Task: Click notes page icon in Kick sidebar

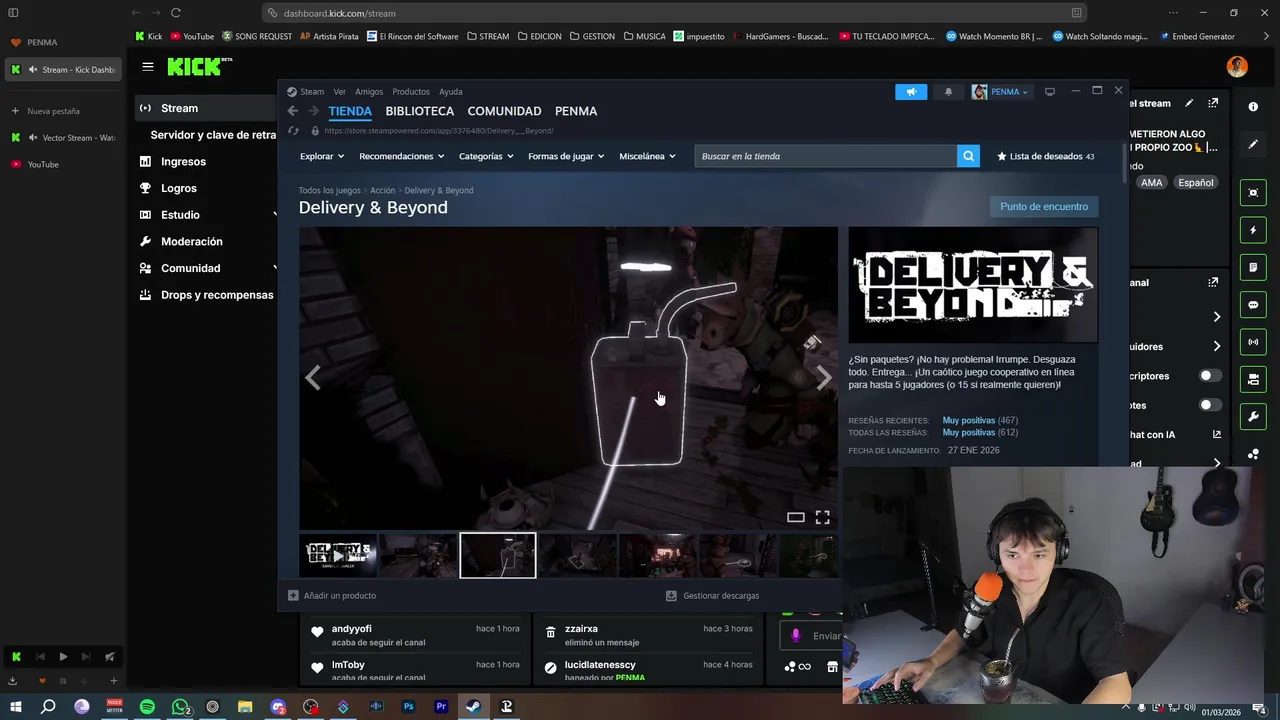Action: 1253,268
